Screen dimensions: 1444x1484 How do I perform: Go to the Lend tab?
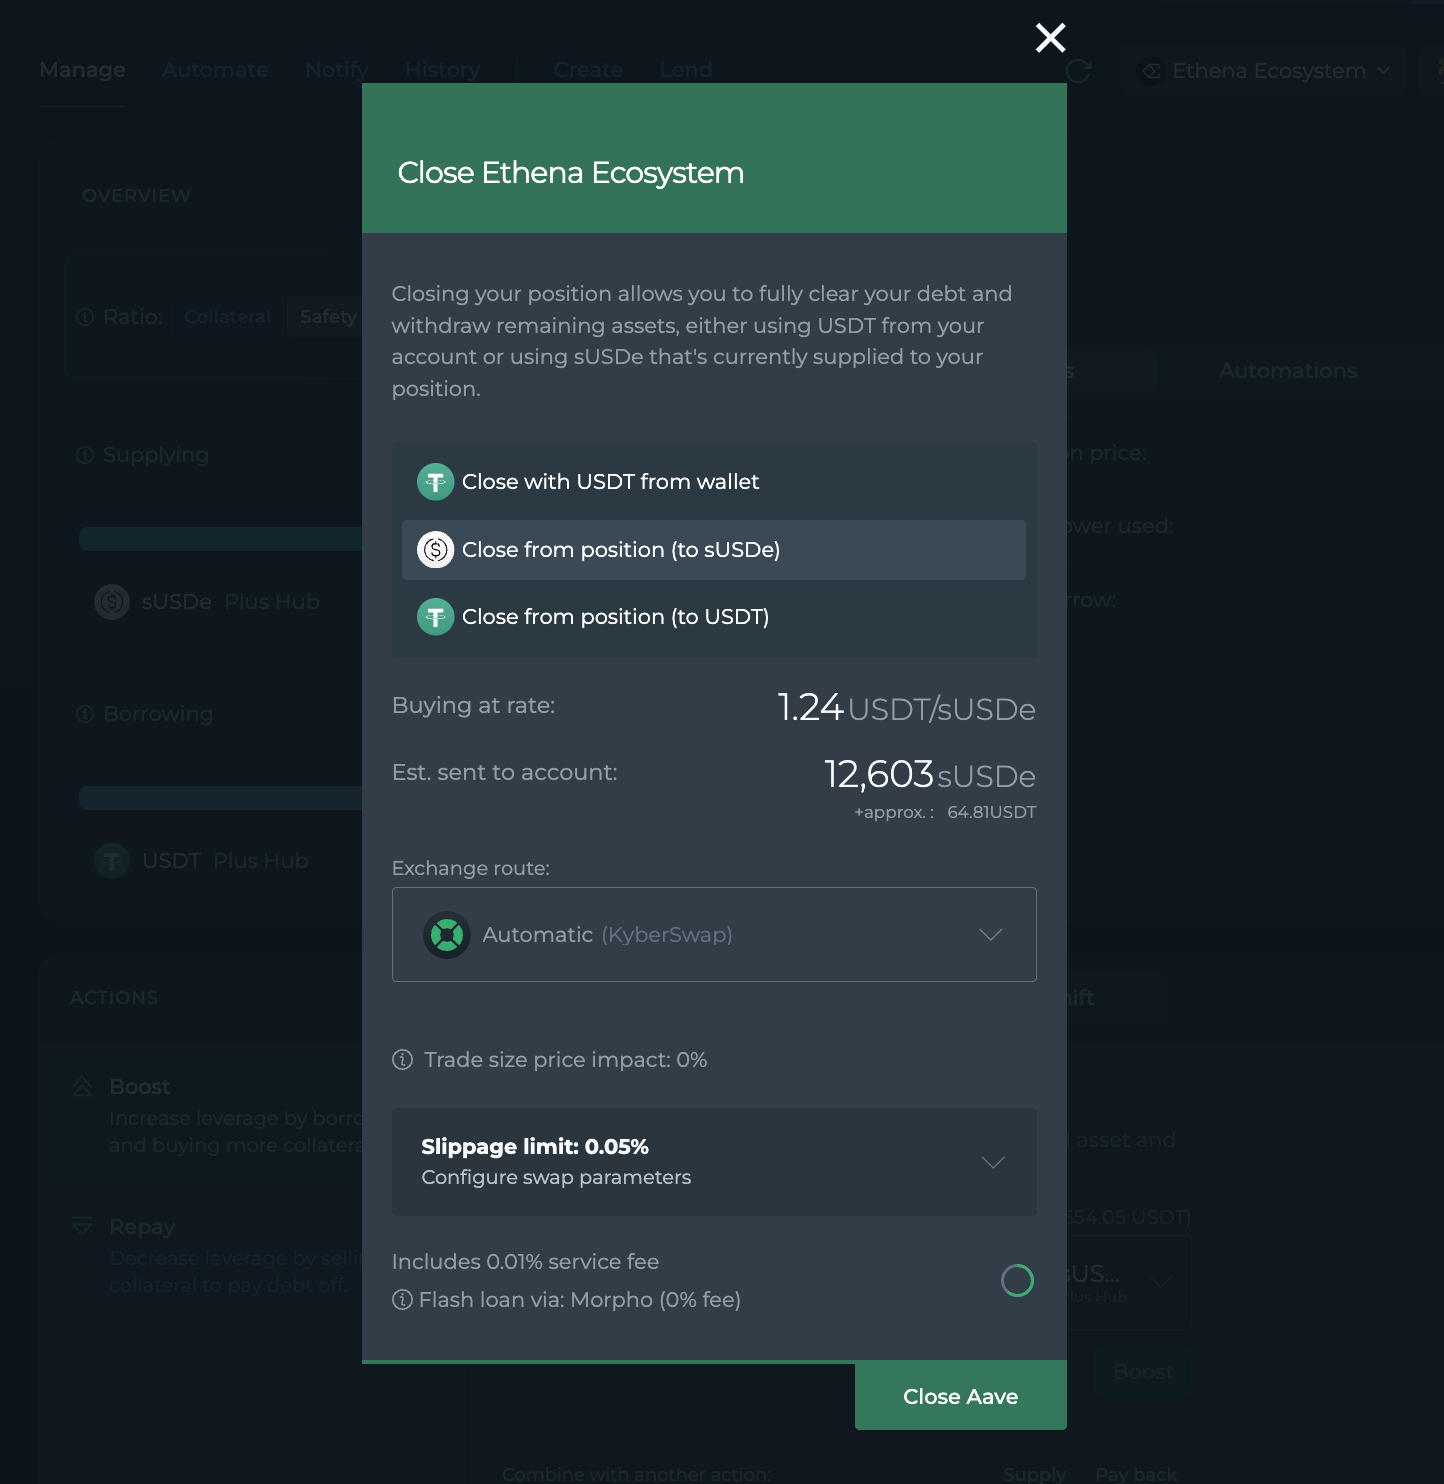686,70
